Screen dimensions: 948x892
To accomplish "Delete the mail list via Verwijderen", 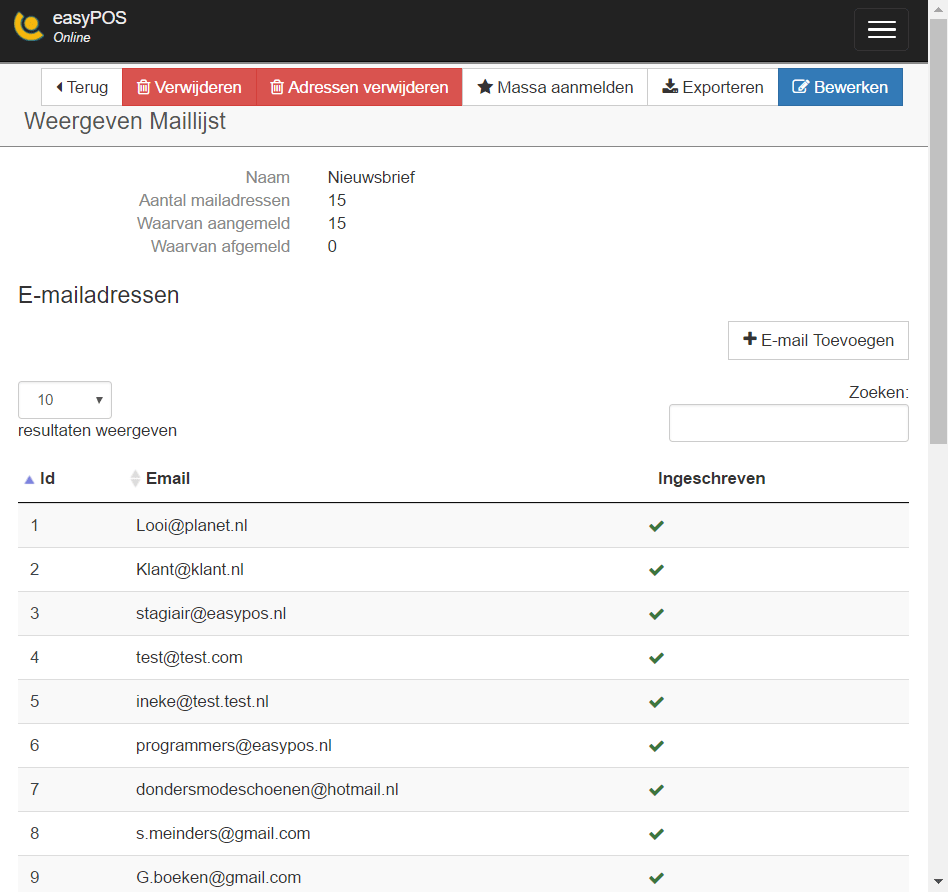I will point(189,87).
